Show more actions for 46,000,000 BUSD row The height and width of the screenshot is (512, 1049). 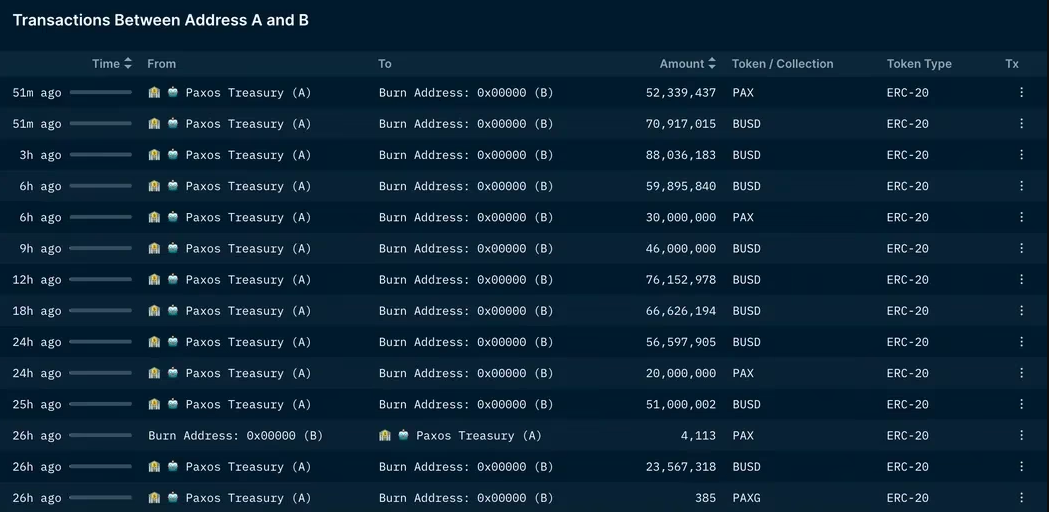click(1021, 249)
